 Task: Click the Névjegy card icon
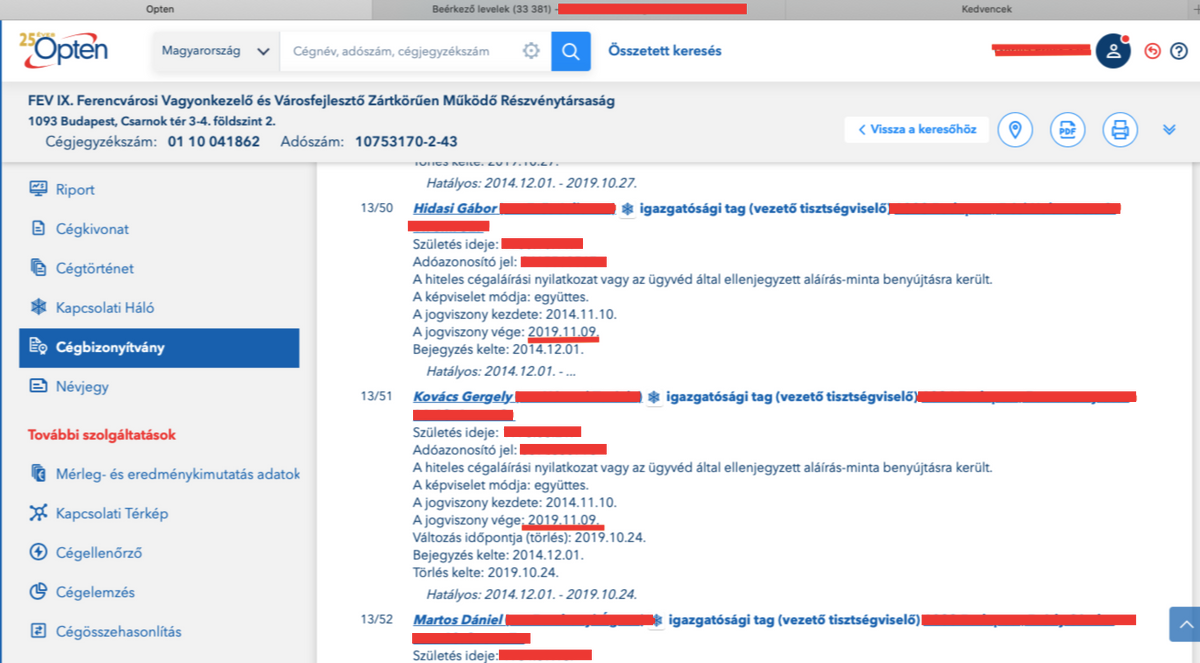[39, 386]
